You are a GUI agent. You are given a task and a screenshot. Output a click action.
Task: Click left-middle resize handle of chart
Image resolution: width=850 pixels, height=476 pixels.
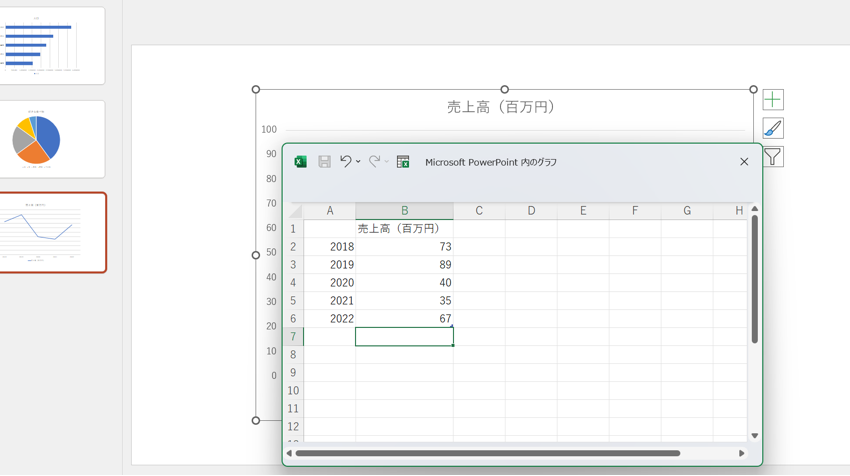coord(256,255)
